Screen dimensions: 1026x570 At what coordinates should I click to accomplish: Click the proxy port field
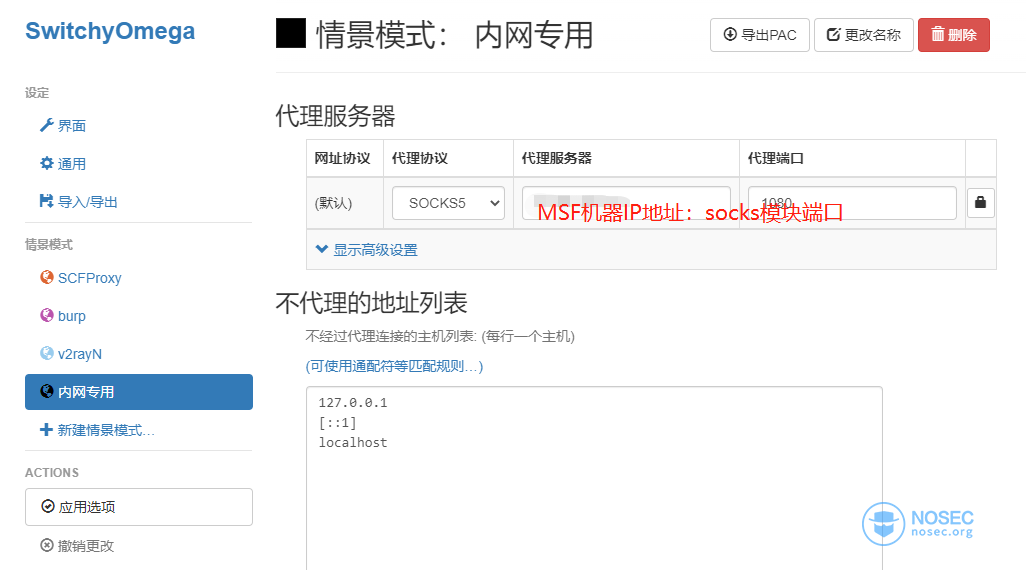click(852, 203)
